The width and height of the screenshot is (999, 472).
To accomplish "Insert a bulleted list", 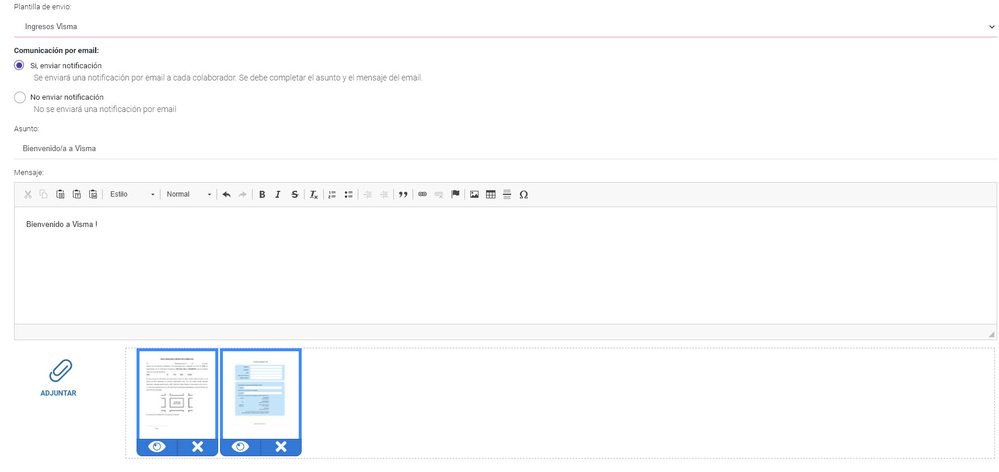I will tap(349, 195).
